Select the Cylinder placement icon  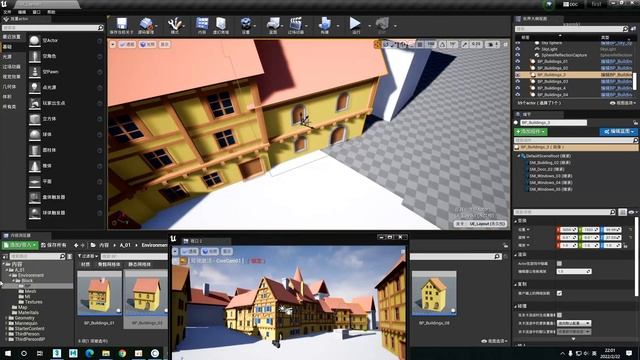(35, 150)
